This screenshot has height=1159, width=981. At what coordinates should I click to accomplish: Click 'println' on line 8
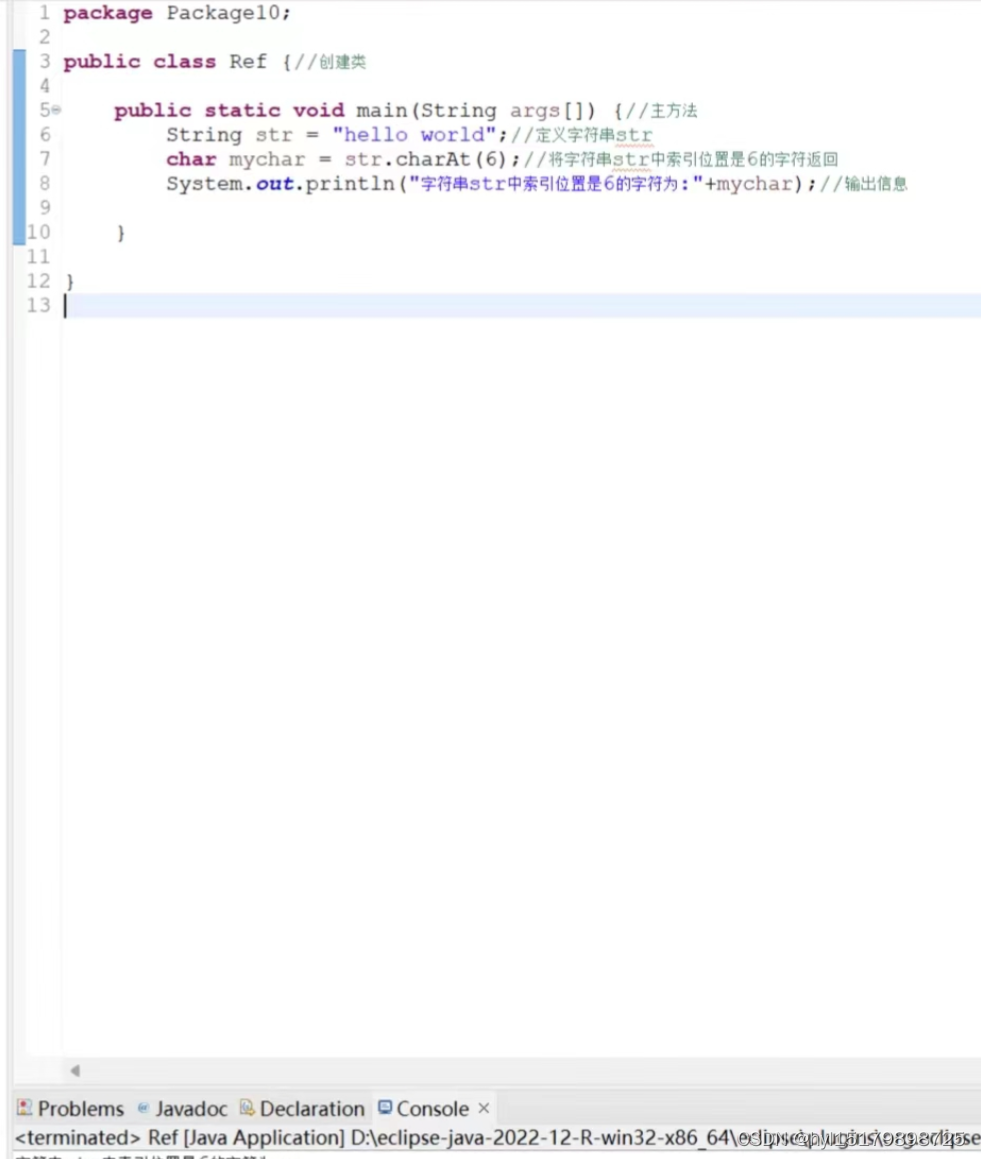350,184
